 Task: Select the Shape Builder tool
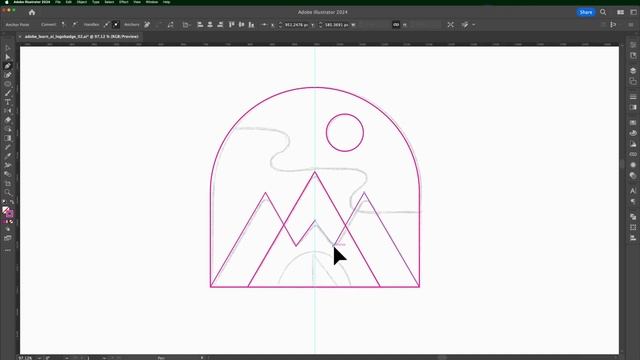point(8,129)
